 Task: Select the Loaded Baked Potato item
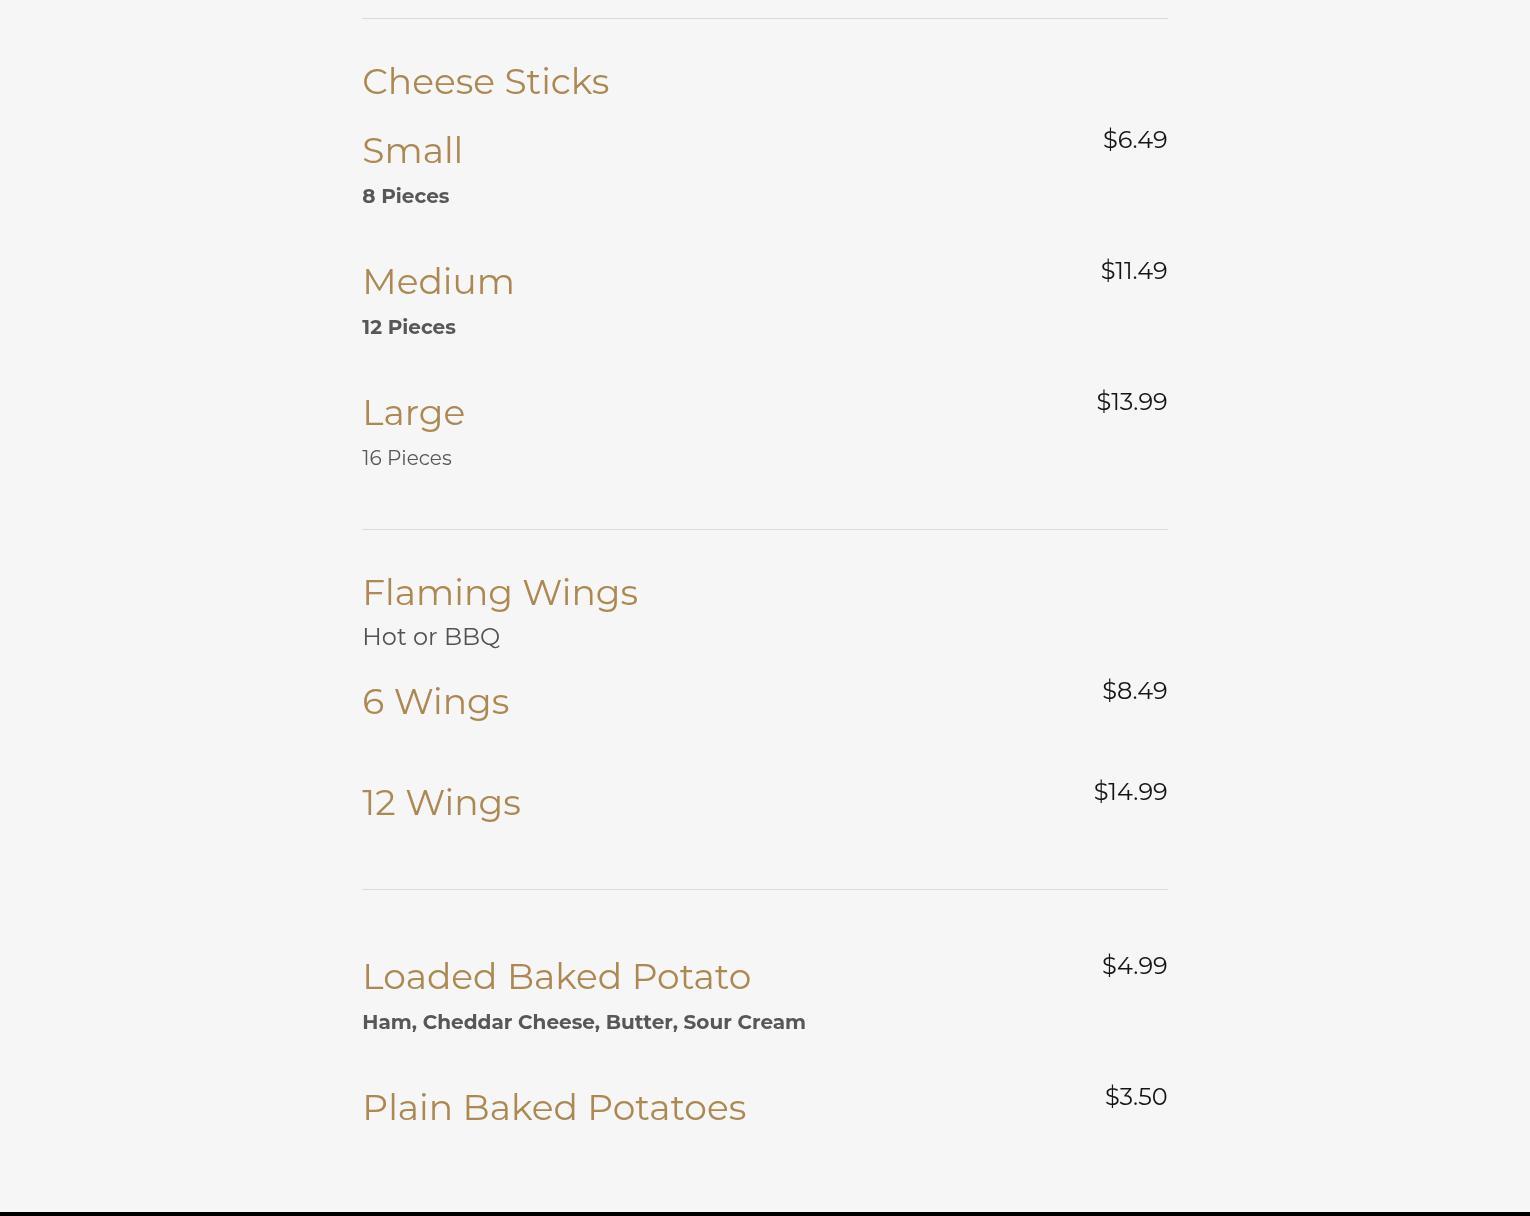[x=556, y=977]
